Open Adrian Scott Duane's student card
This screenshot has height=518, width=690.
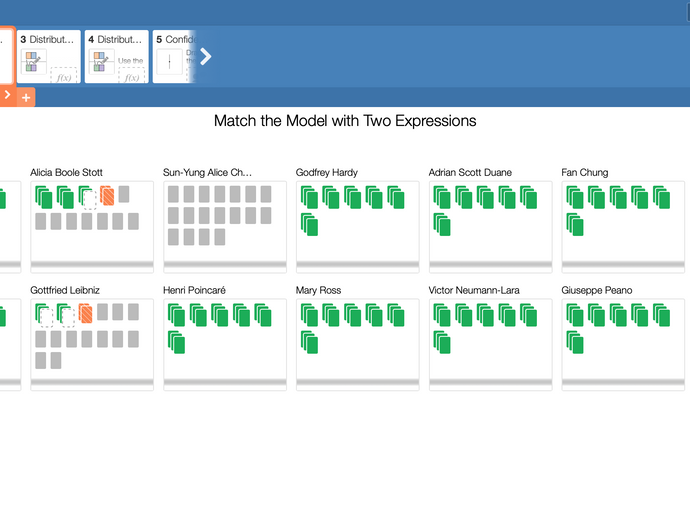[x=491, y=227]
